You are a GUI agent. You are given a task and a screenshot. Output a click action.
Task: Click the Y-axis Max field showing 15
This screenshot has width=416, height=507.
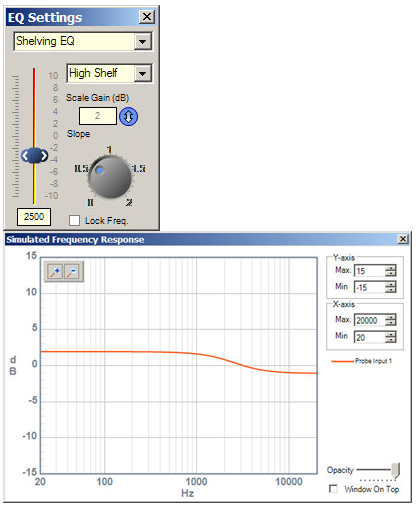tap(370, 271)
